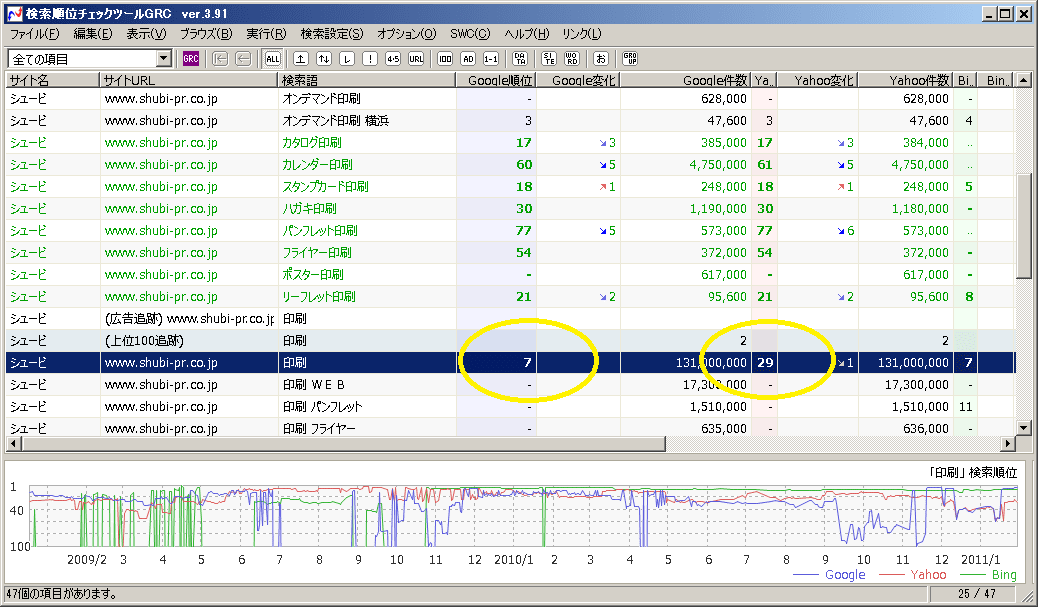Click the DATA toolbar icon
1038x607 pixels.
520,59
